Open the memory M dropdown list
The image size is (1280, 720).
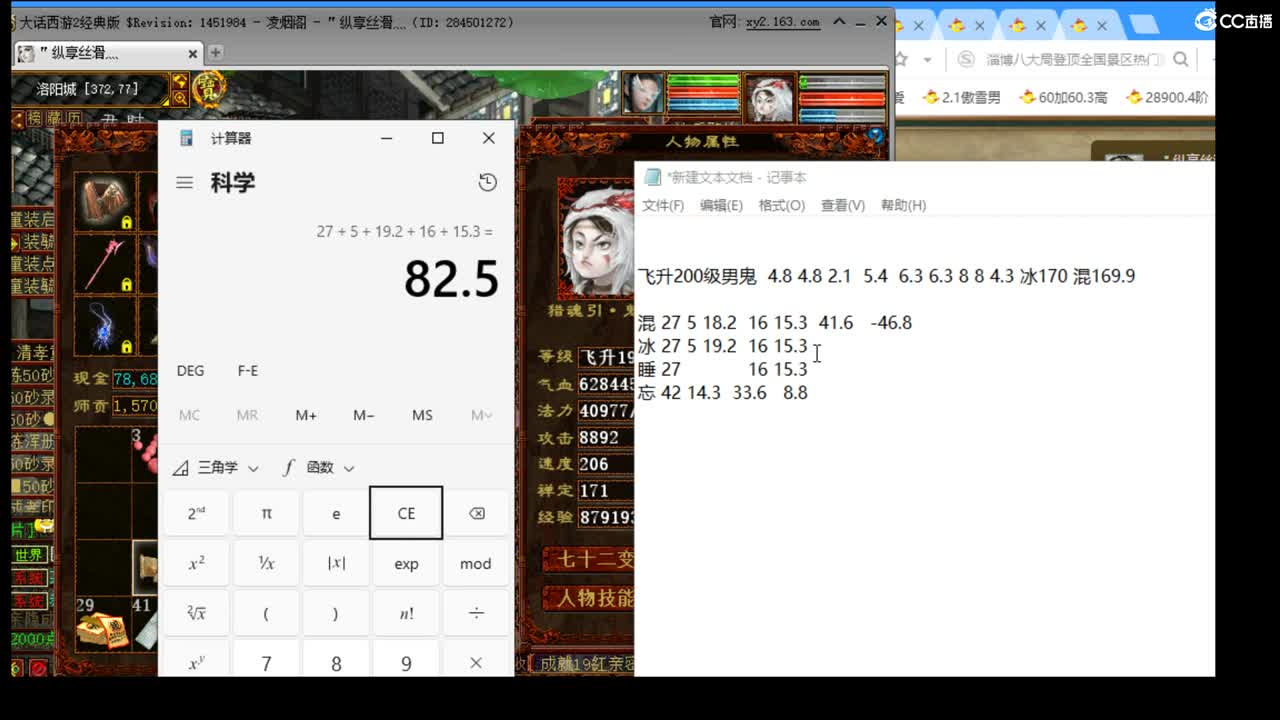pyautogui.click(x=481, y=415)
